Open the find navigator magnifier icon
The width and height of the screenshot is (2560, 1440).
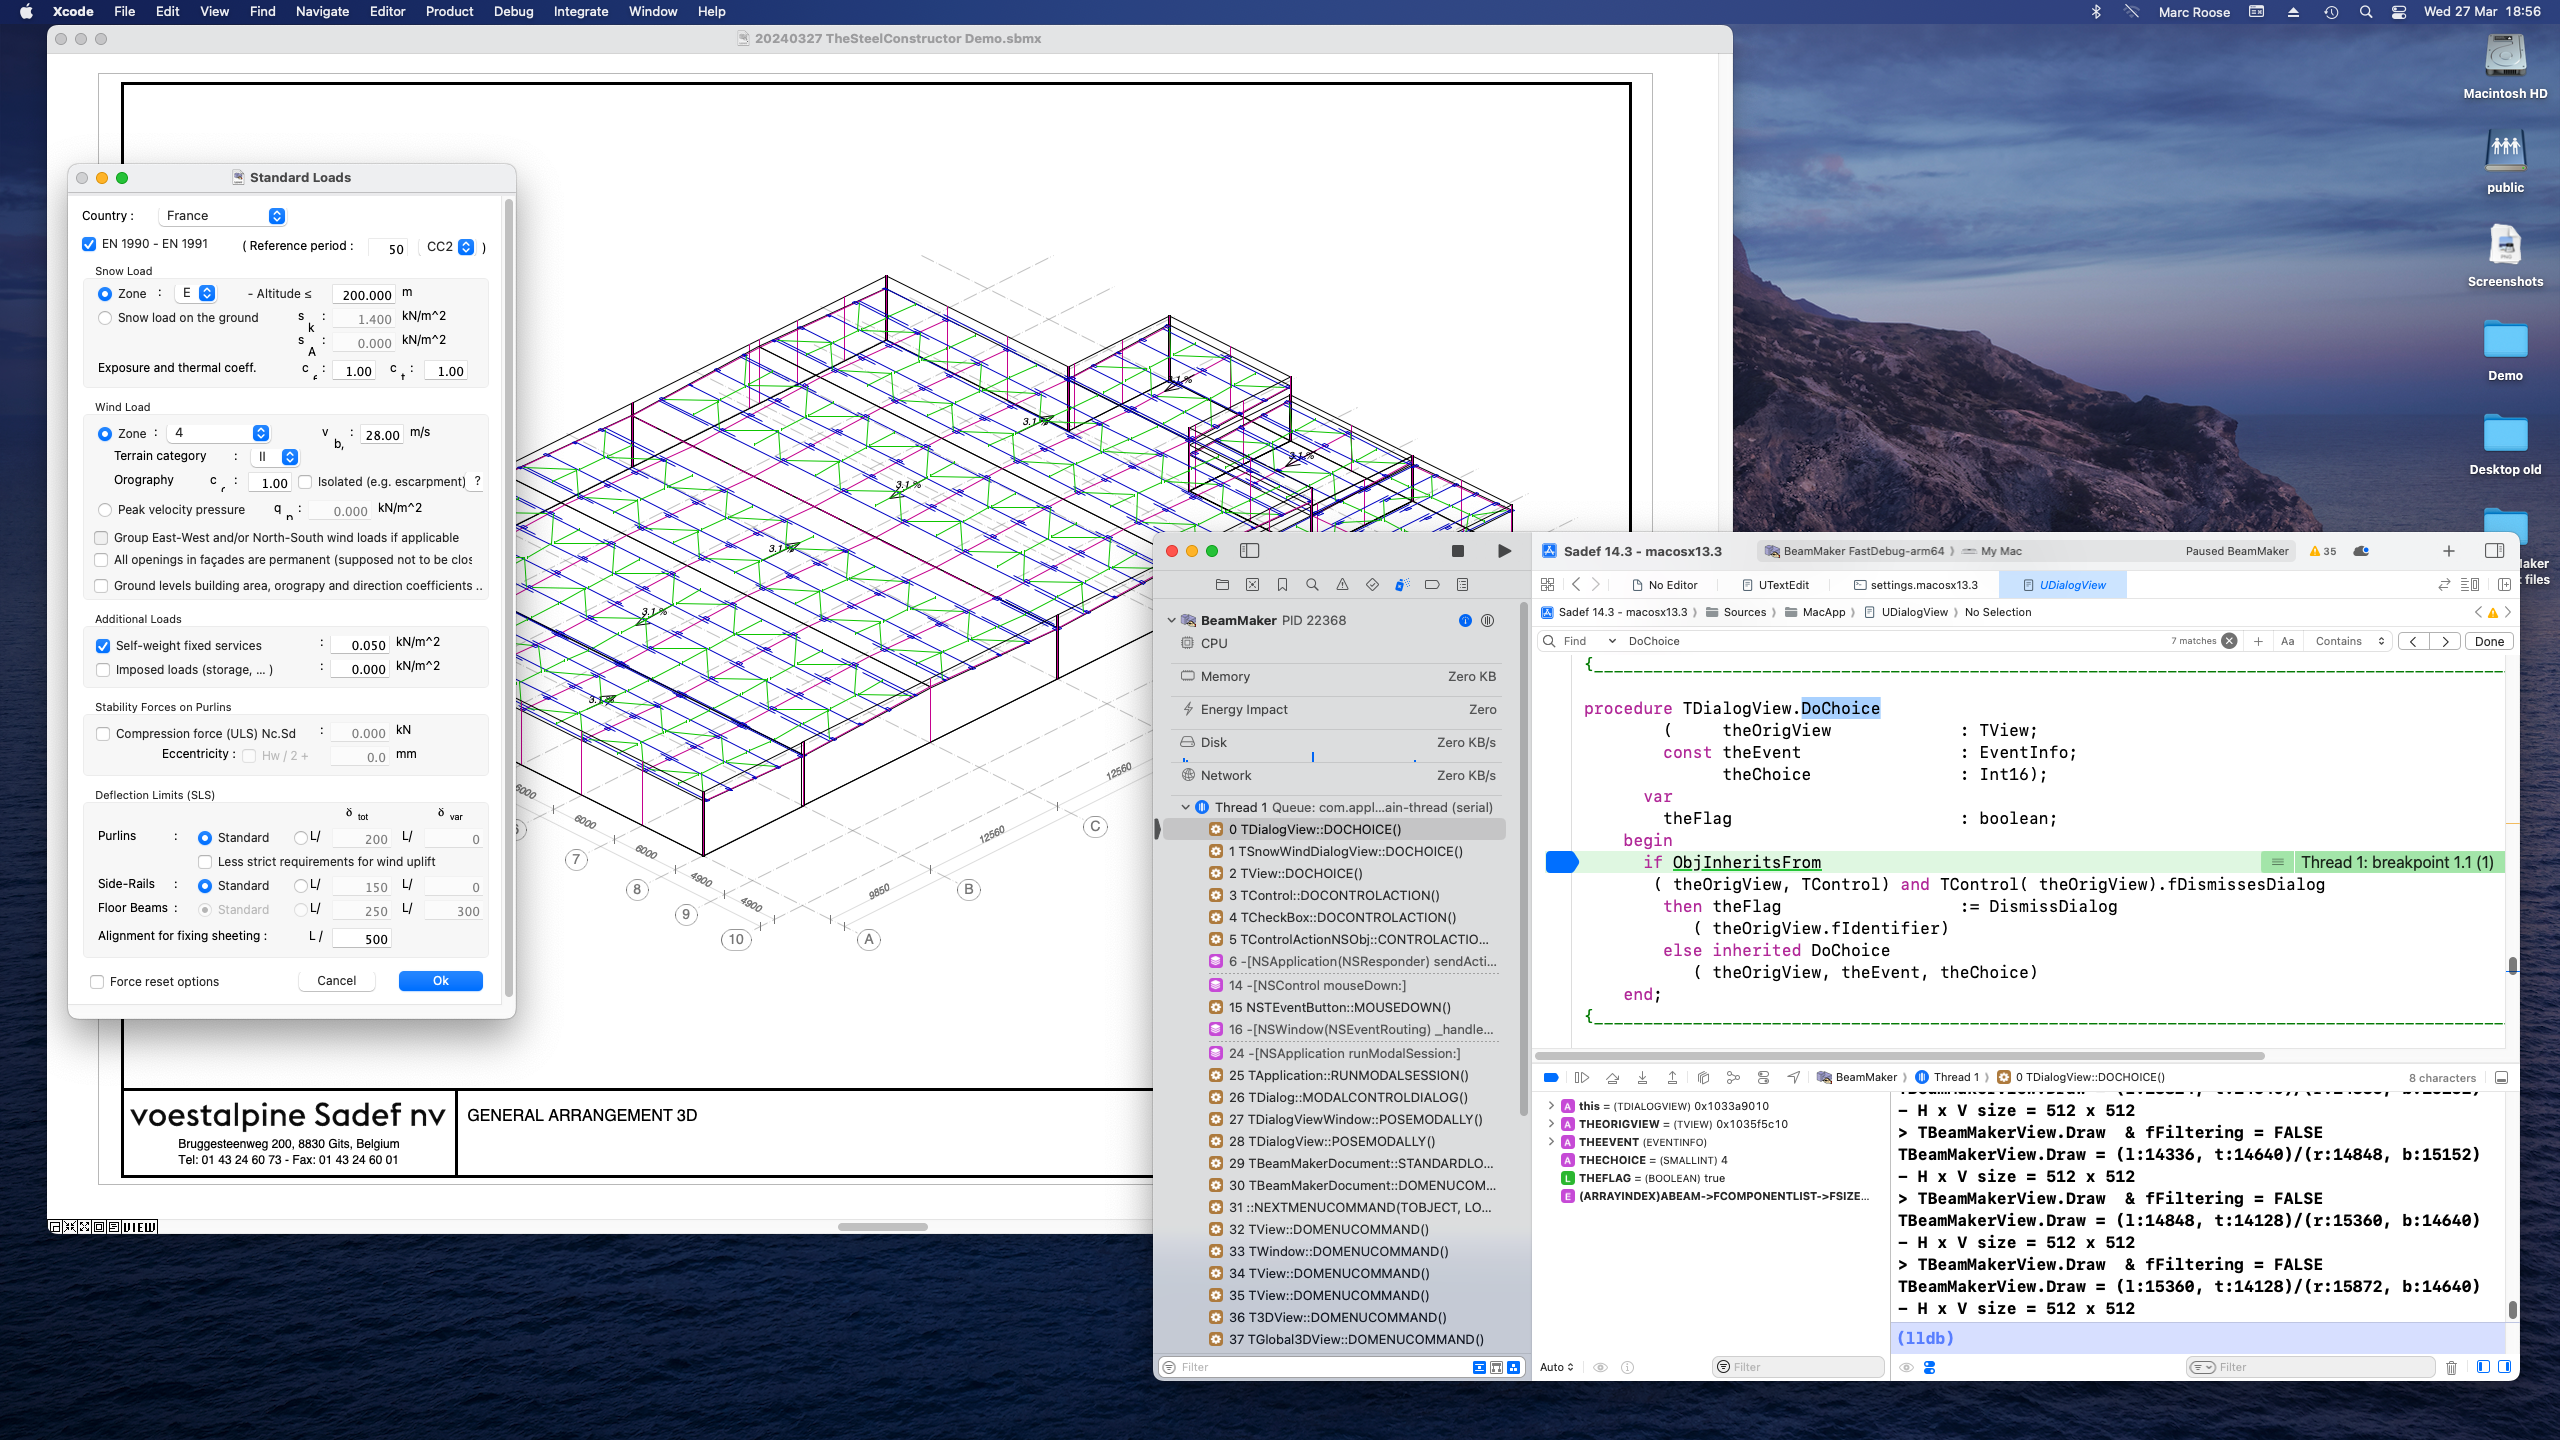[x=1312, y=585]
